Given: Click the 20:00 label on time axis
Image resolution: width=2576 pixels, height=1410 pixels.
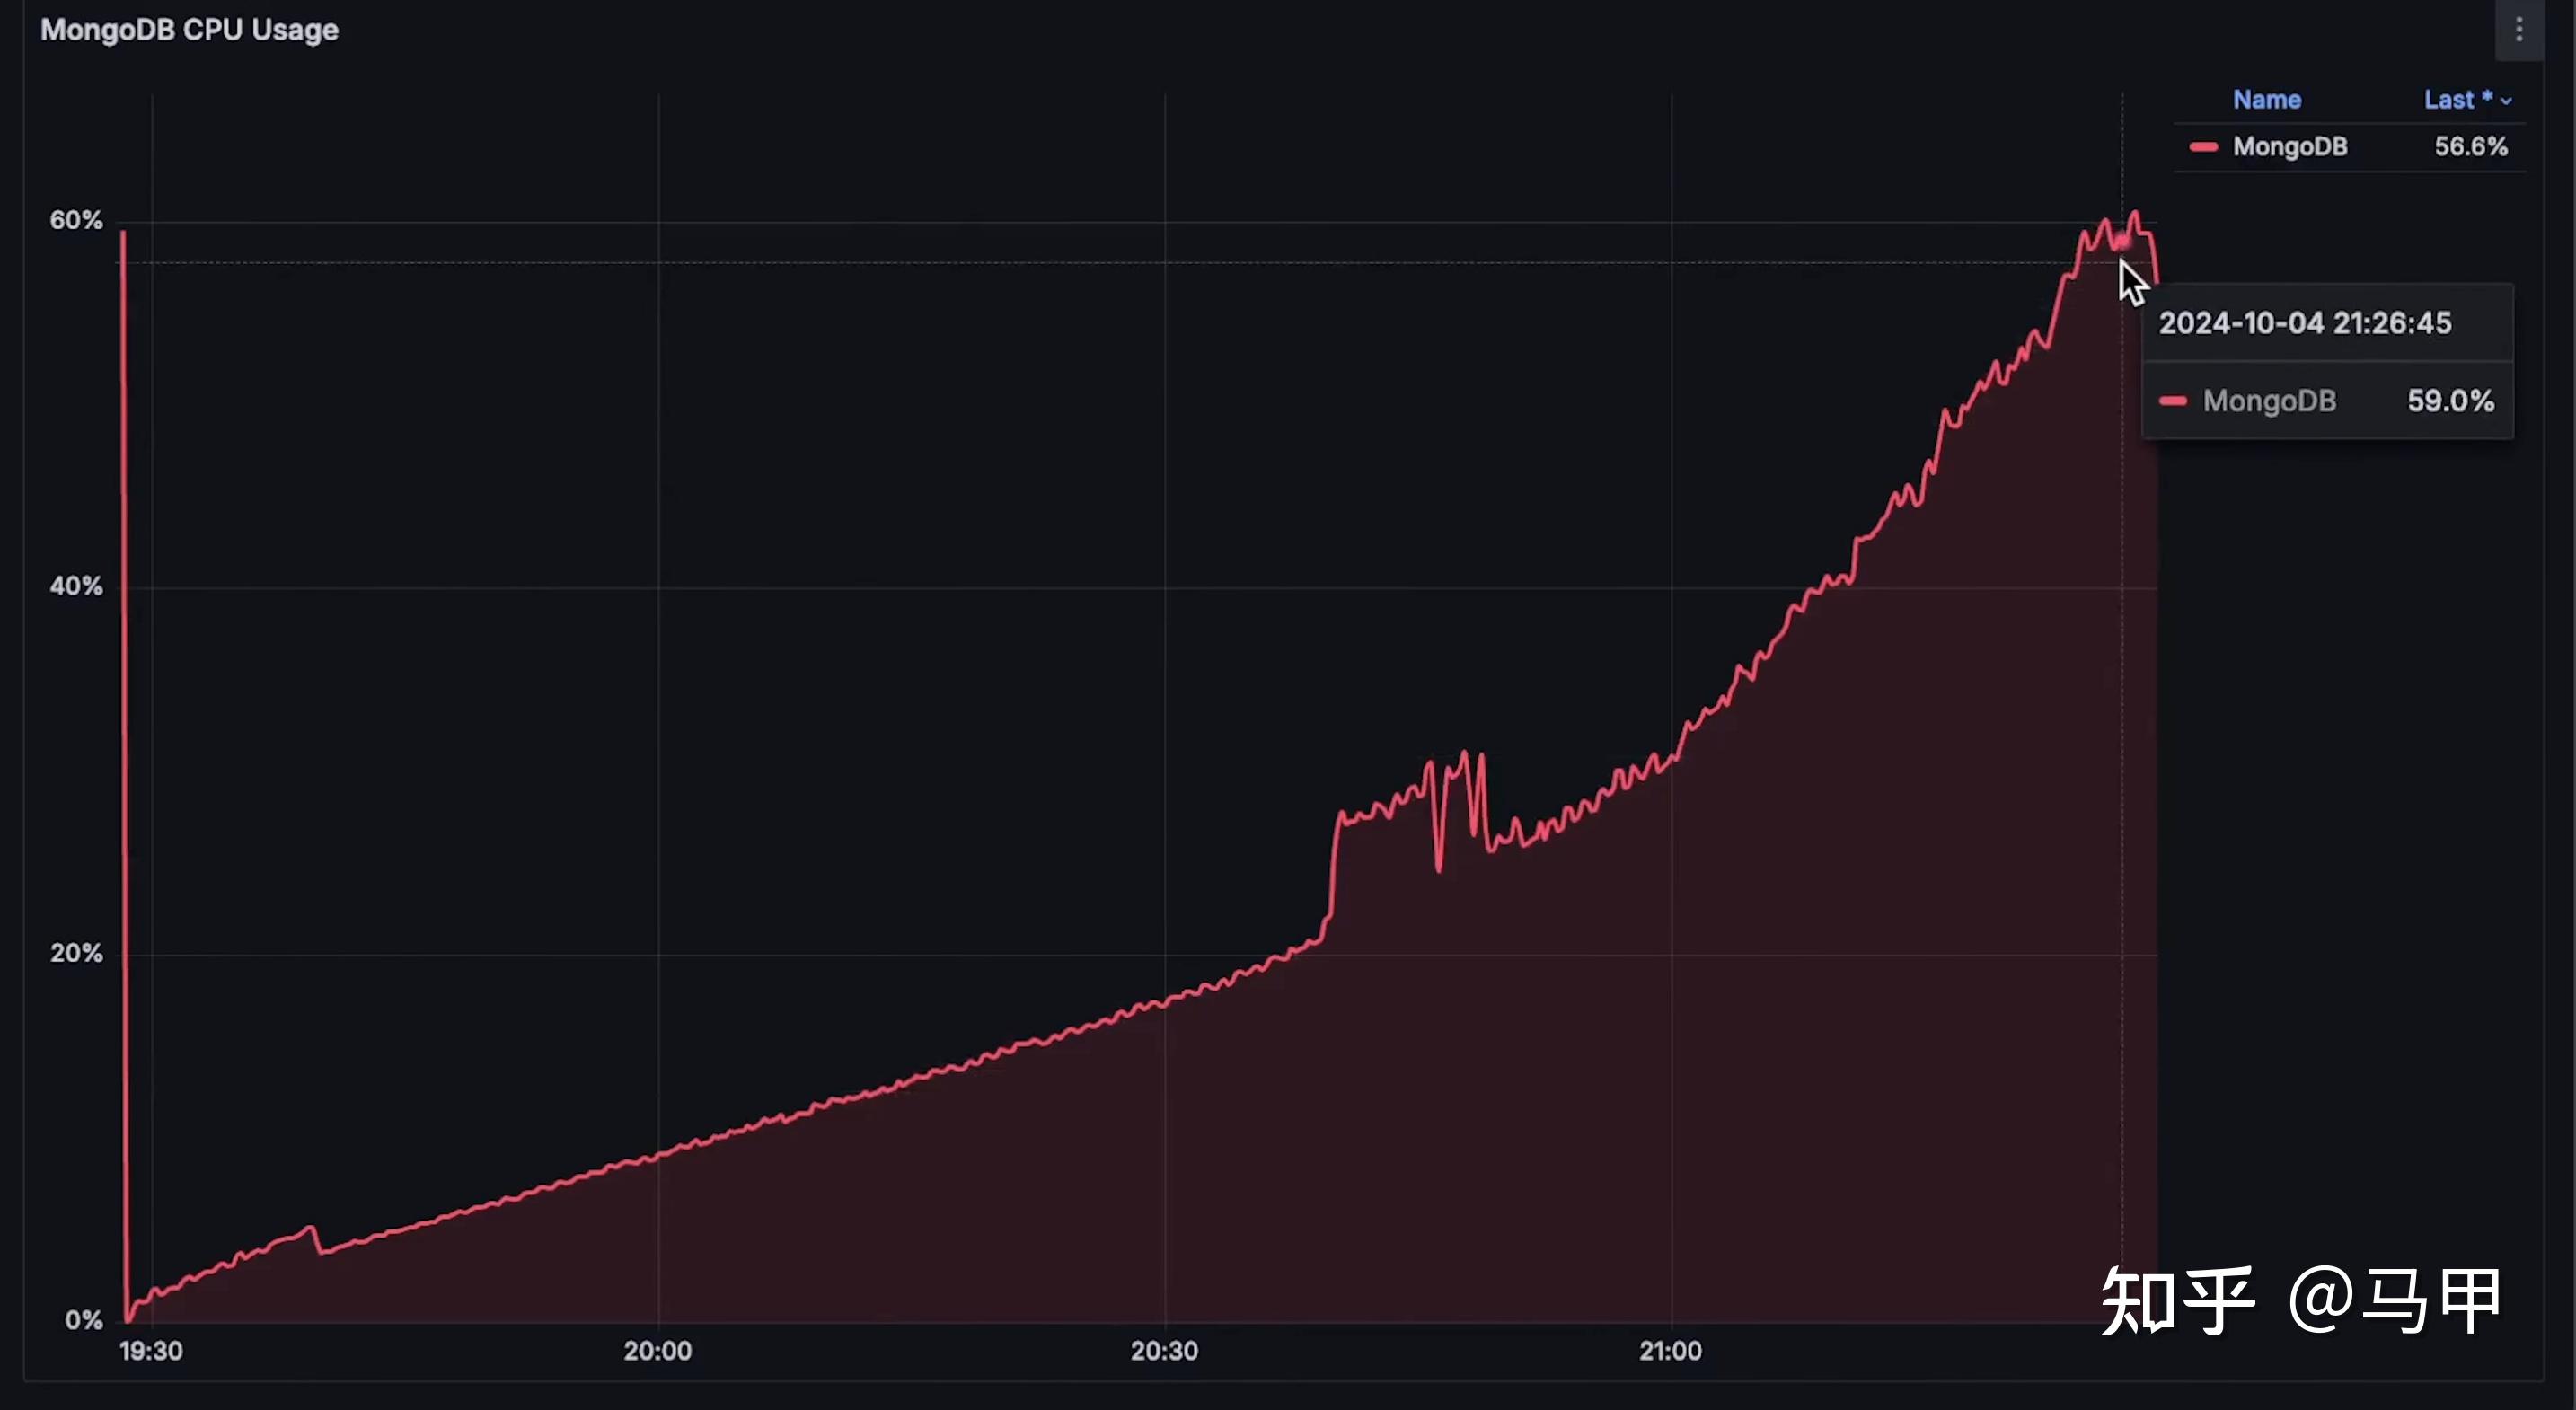Looking at the screenshot, I should pos(657,1351).
